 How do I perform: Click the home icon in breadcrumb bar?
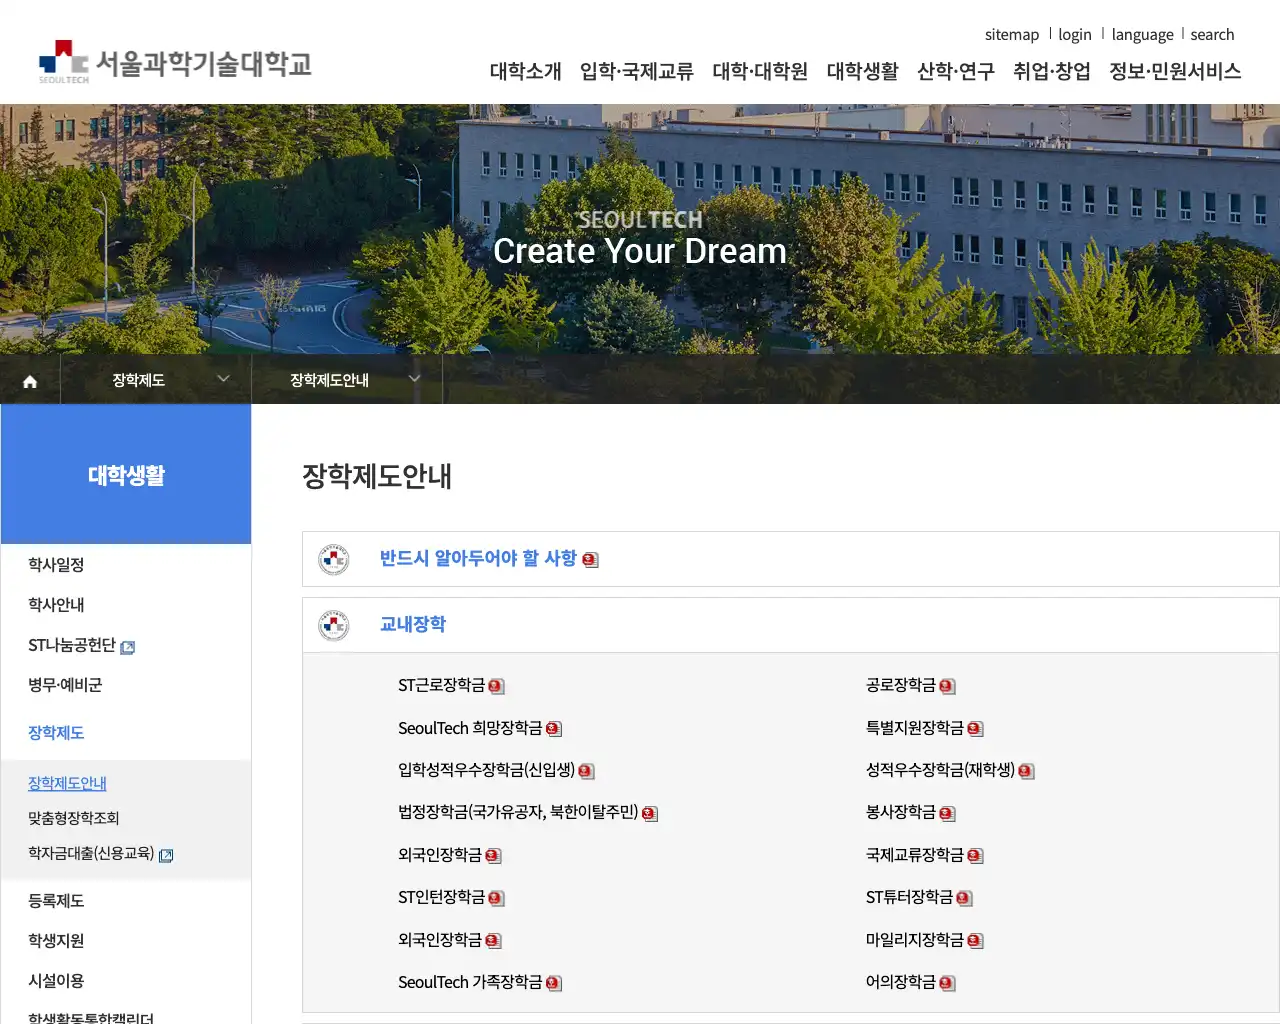(30, 381)
